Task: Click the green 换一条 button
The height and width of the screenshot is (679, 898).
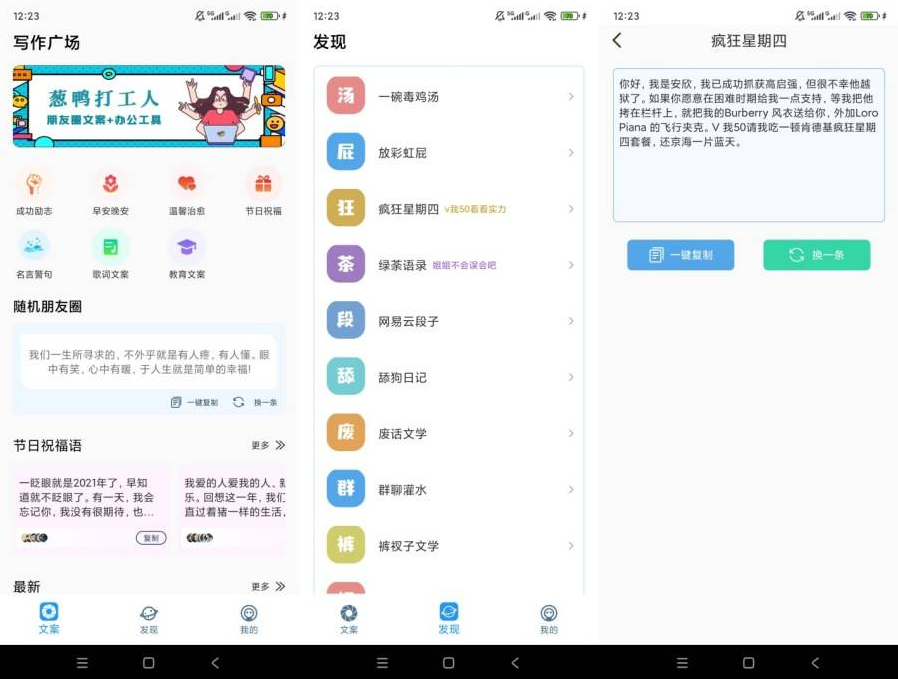Action: point(817,255)
